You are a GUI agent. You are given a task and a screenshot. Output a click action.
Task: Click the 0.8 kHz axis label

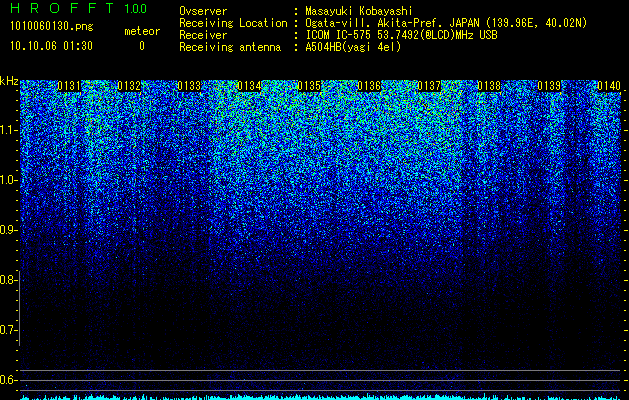click(8, 280)
